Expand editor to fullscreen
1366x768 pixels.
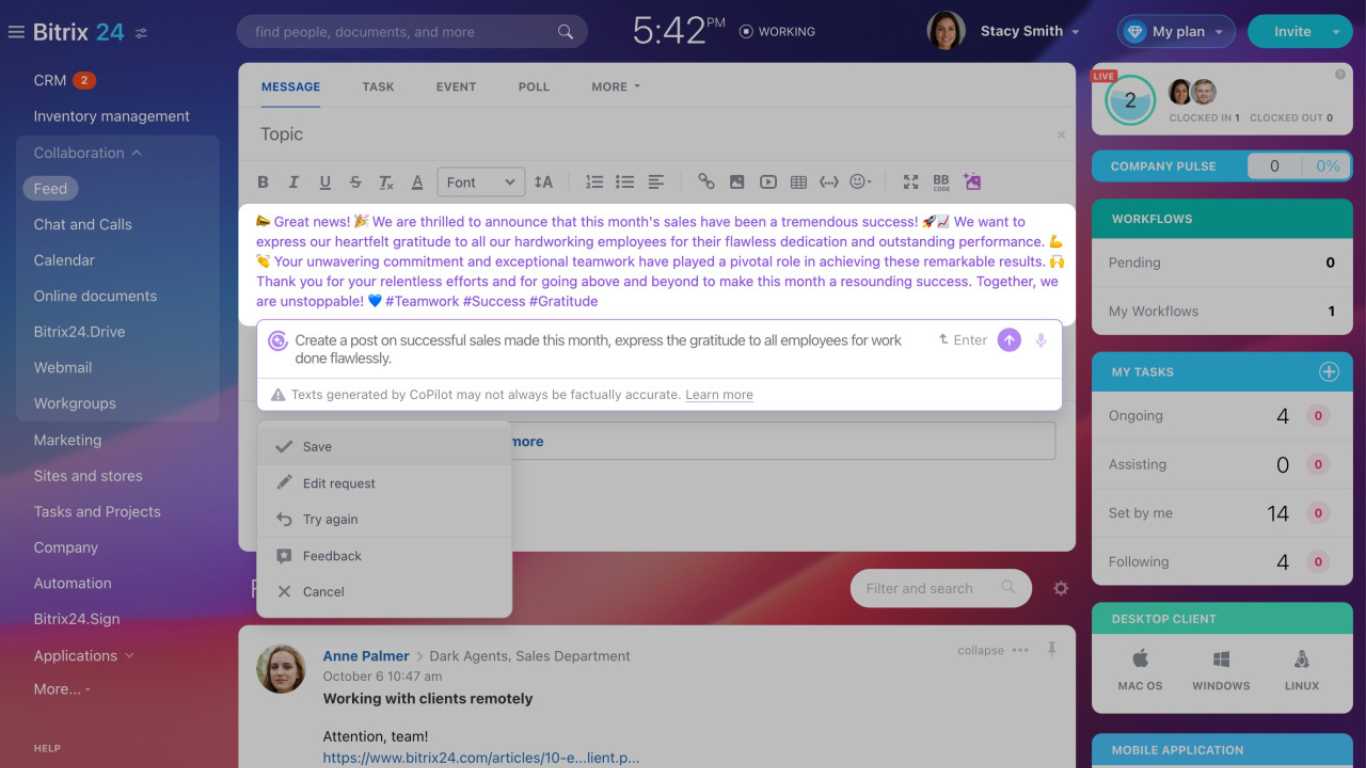[910, 182]
